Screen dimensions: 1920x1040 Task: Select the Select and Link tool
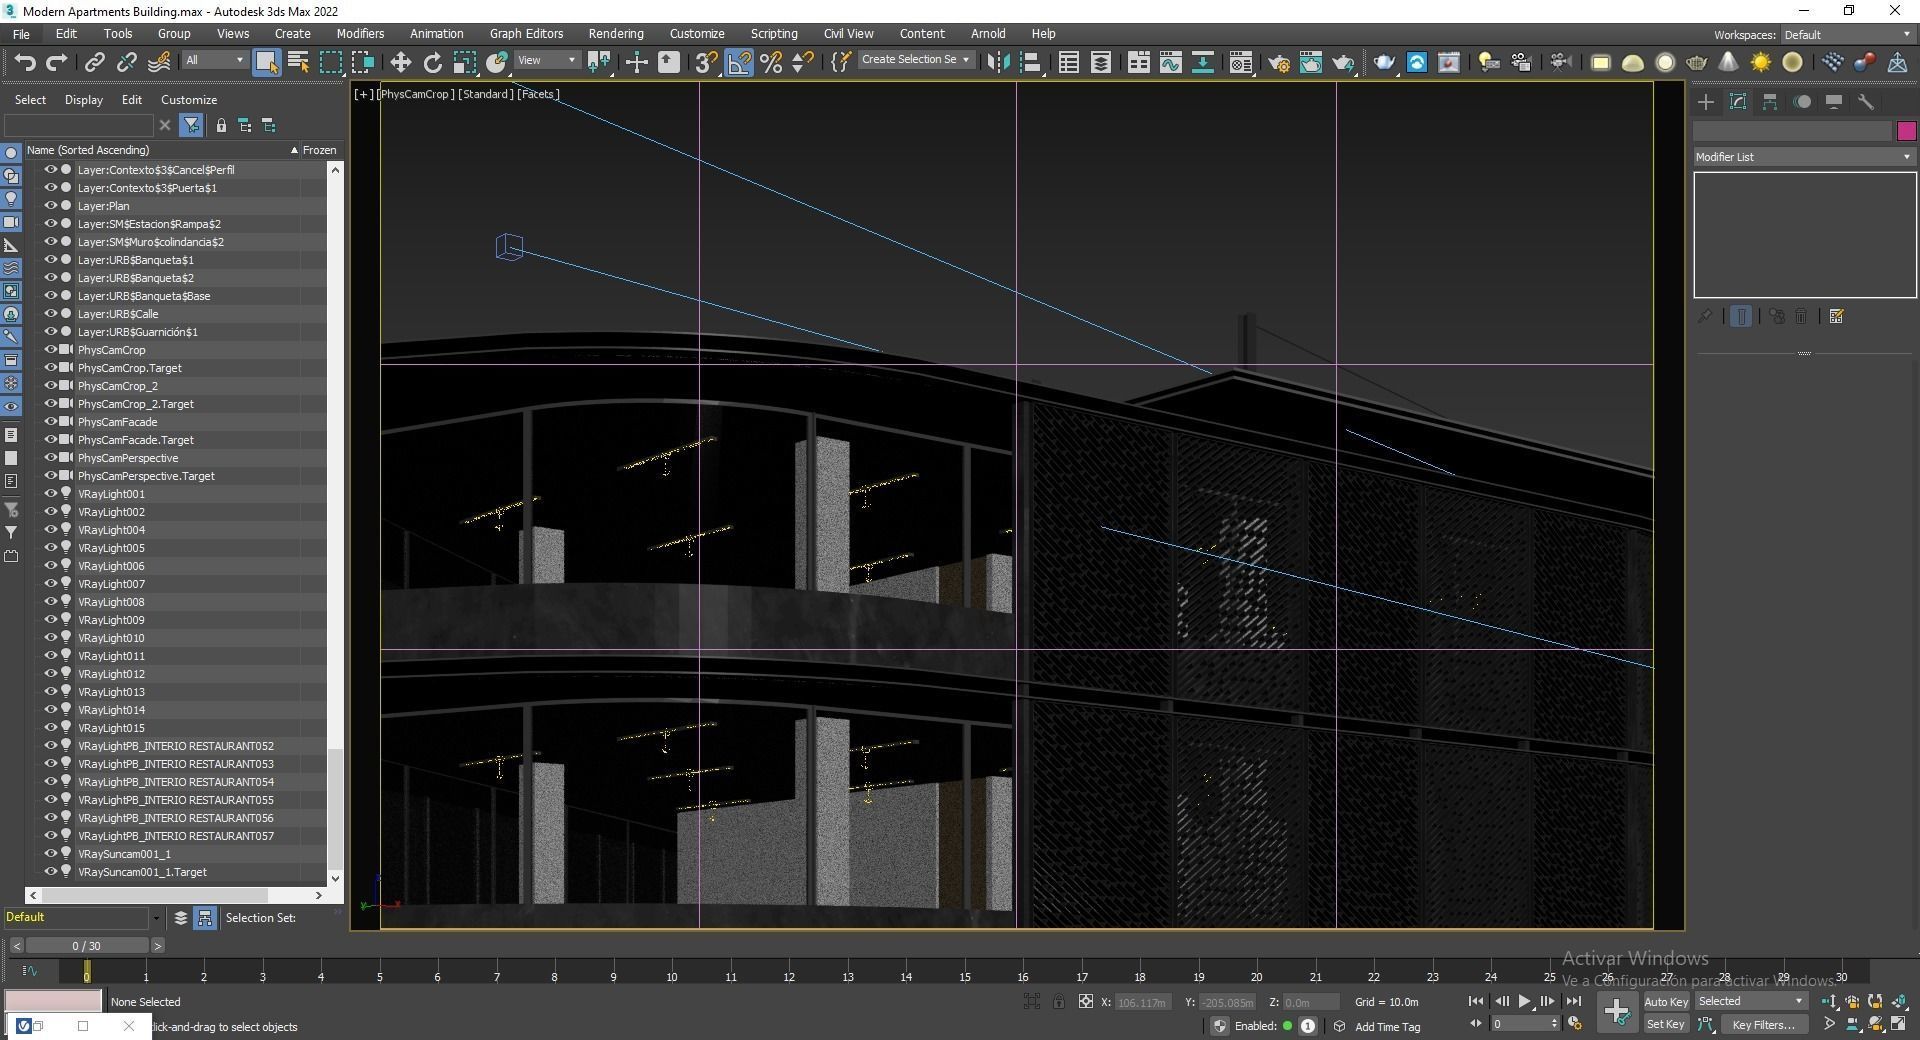coord(94,62)
